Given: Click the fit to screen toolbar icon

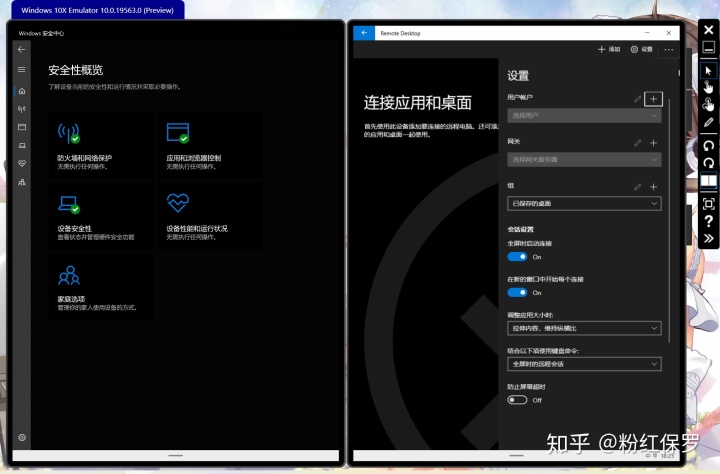Looking at the screenshot, I should (x=709, y=203).
